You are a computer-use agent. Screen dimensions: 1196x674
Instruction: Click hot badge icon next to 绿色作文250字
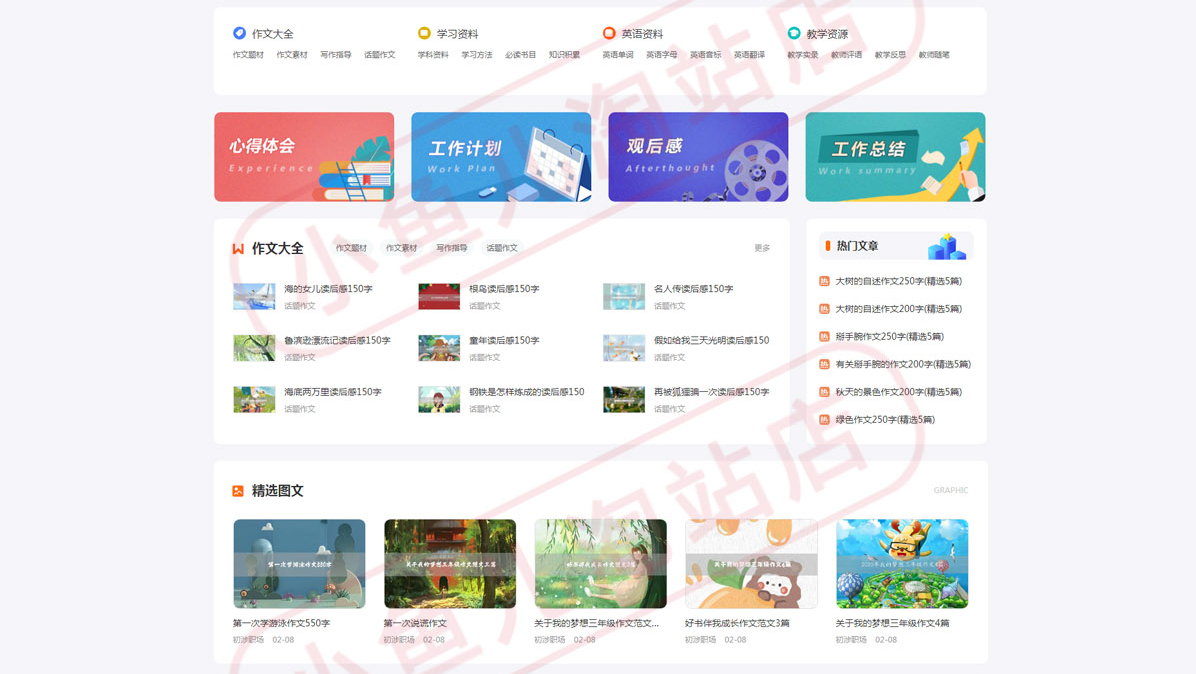(824, 419)
